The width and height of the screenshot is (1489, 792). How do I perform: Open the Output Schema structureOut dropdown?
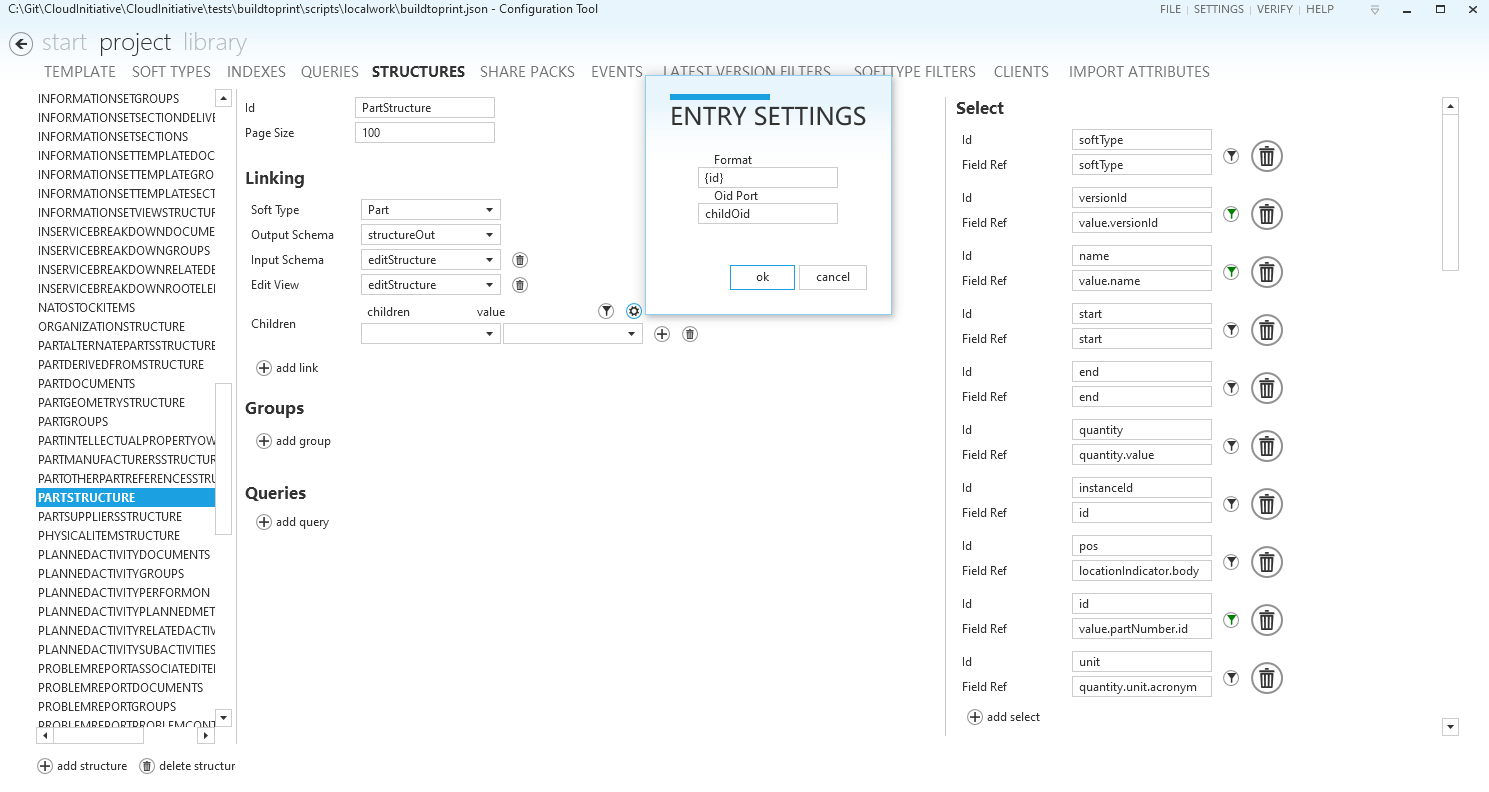430,234
